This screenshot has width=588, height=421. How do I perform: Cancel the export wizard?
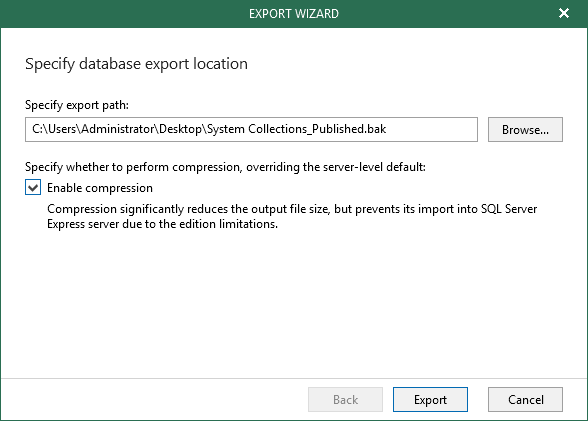525,400
